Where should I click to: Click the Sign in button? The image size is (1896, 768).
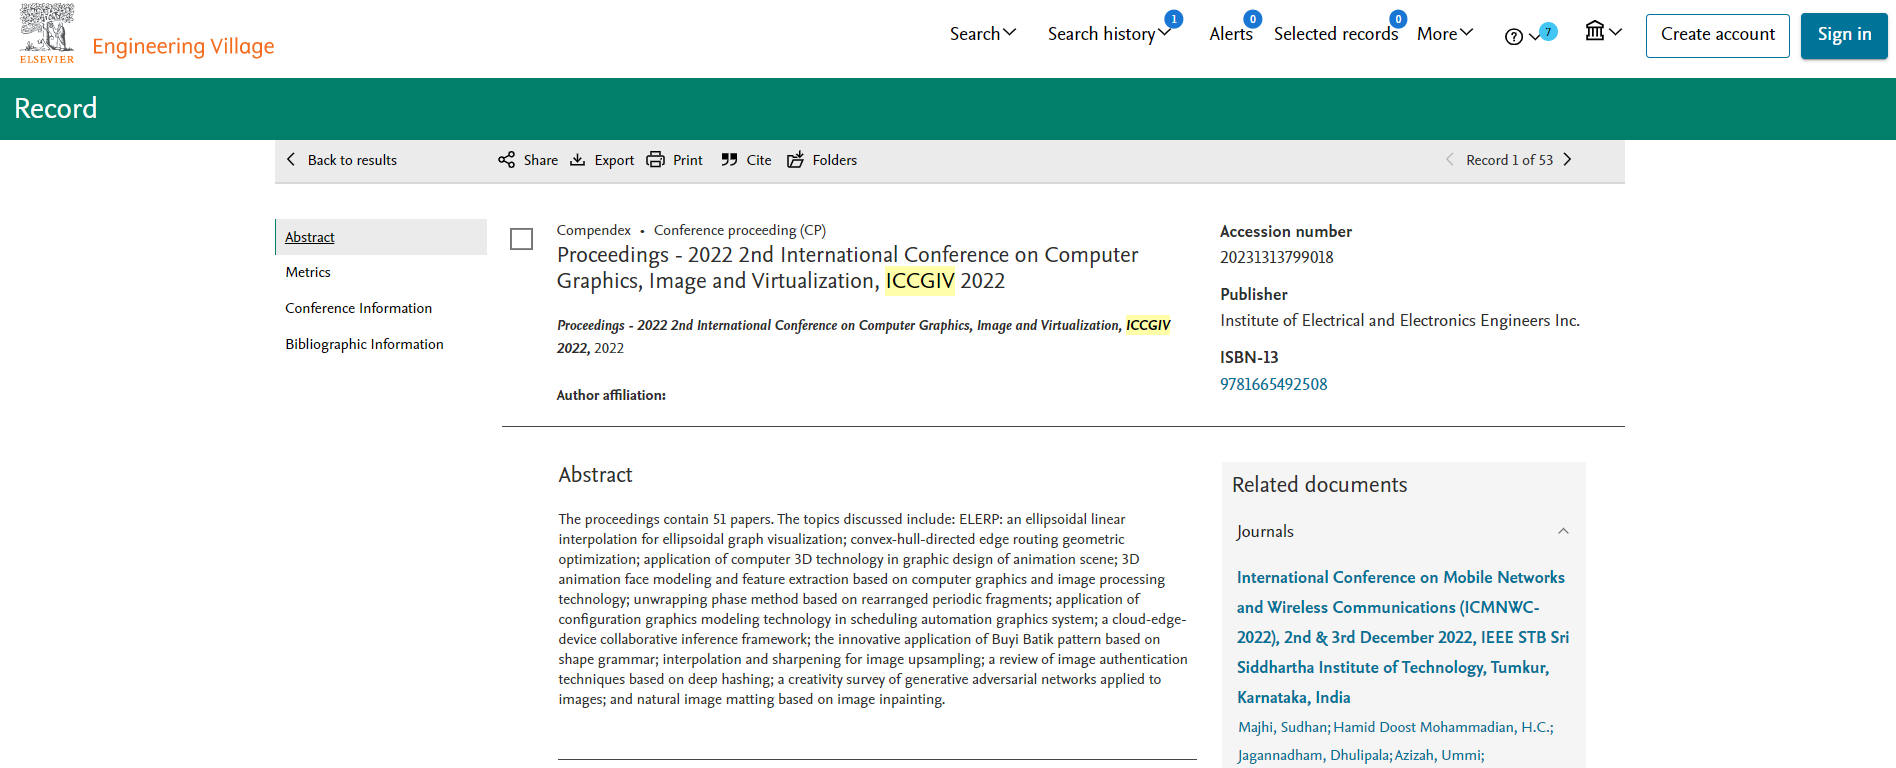(1844, 35)
